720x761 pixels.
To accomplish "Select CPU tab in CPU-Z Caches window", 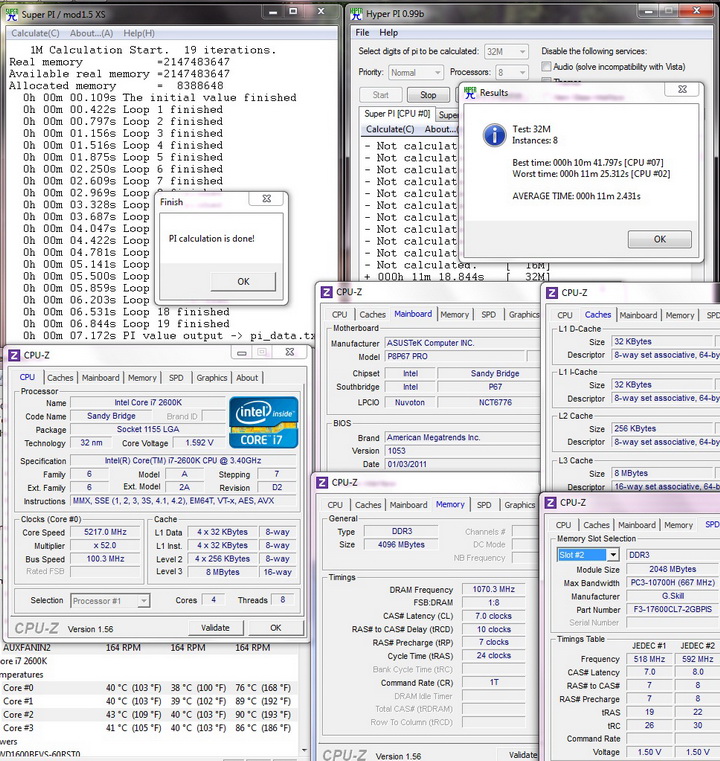I will [564, 315].
